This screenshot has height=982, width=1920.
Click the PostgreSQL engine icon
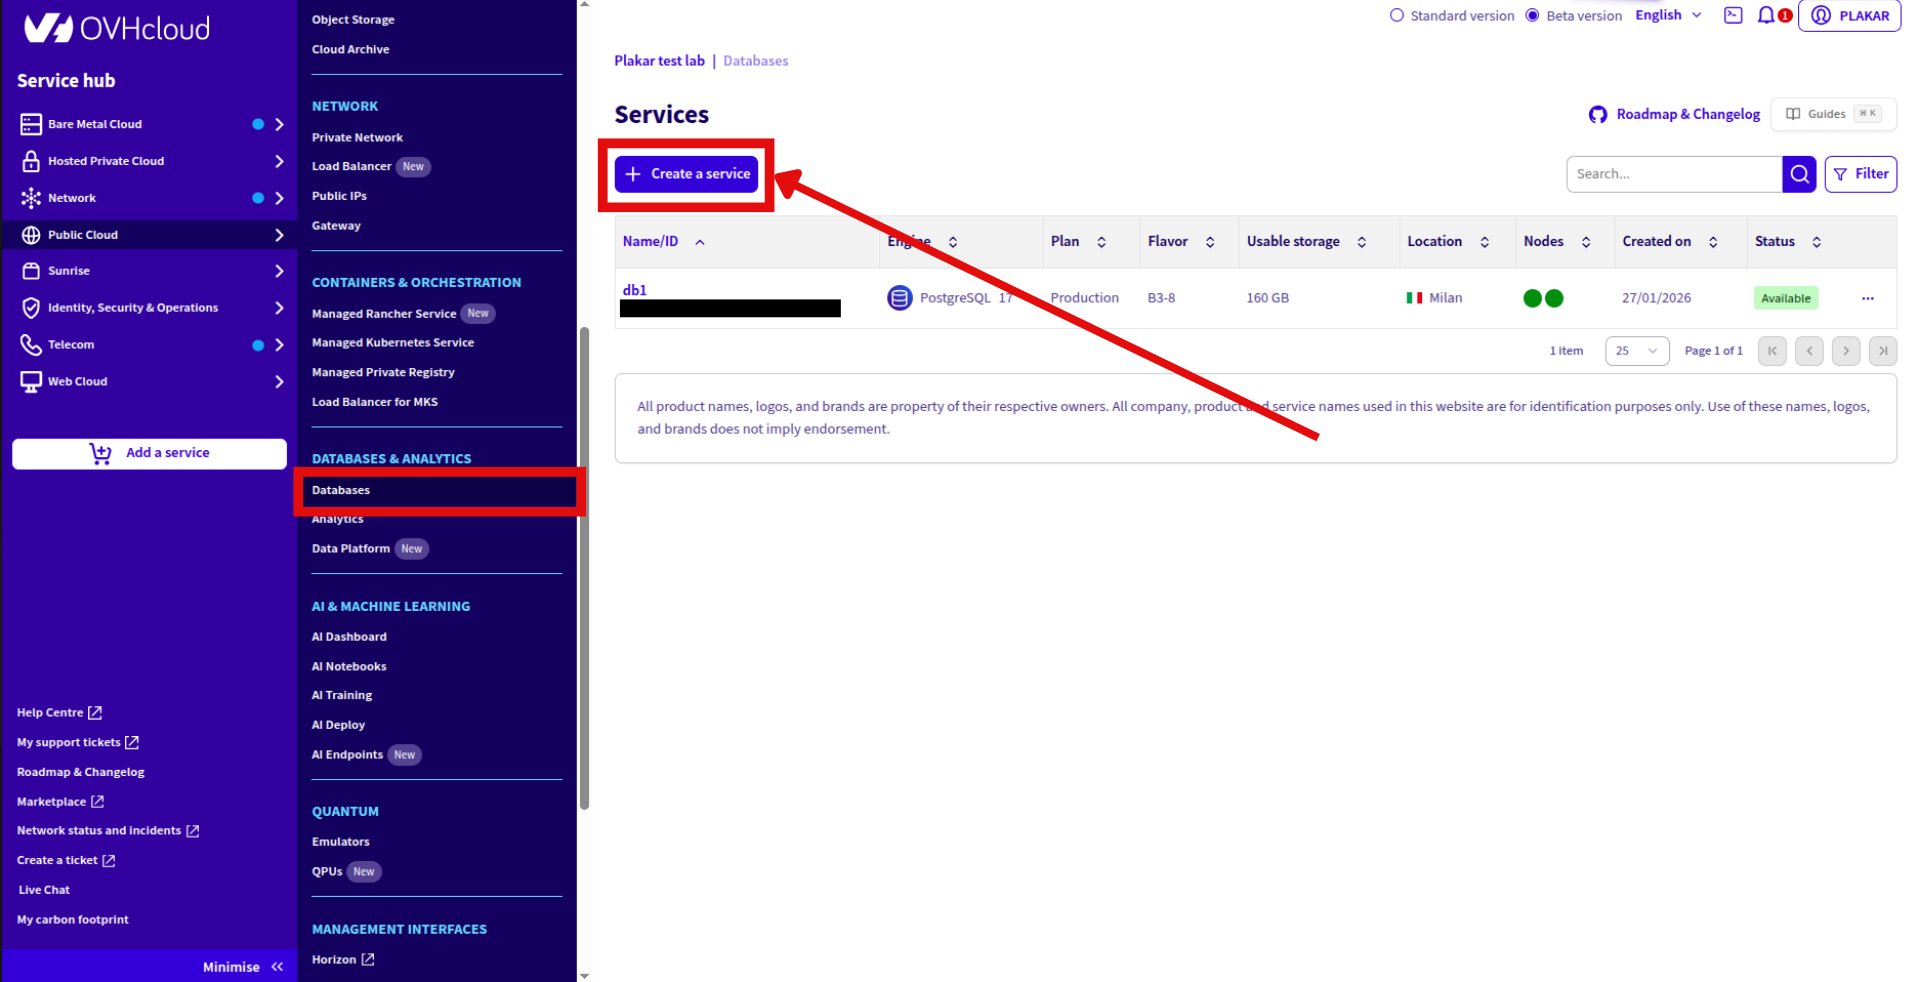pos(899,298)
